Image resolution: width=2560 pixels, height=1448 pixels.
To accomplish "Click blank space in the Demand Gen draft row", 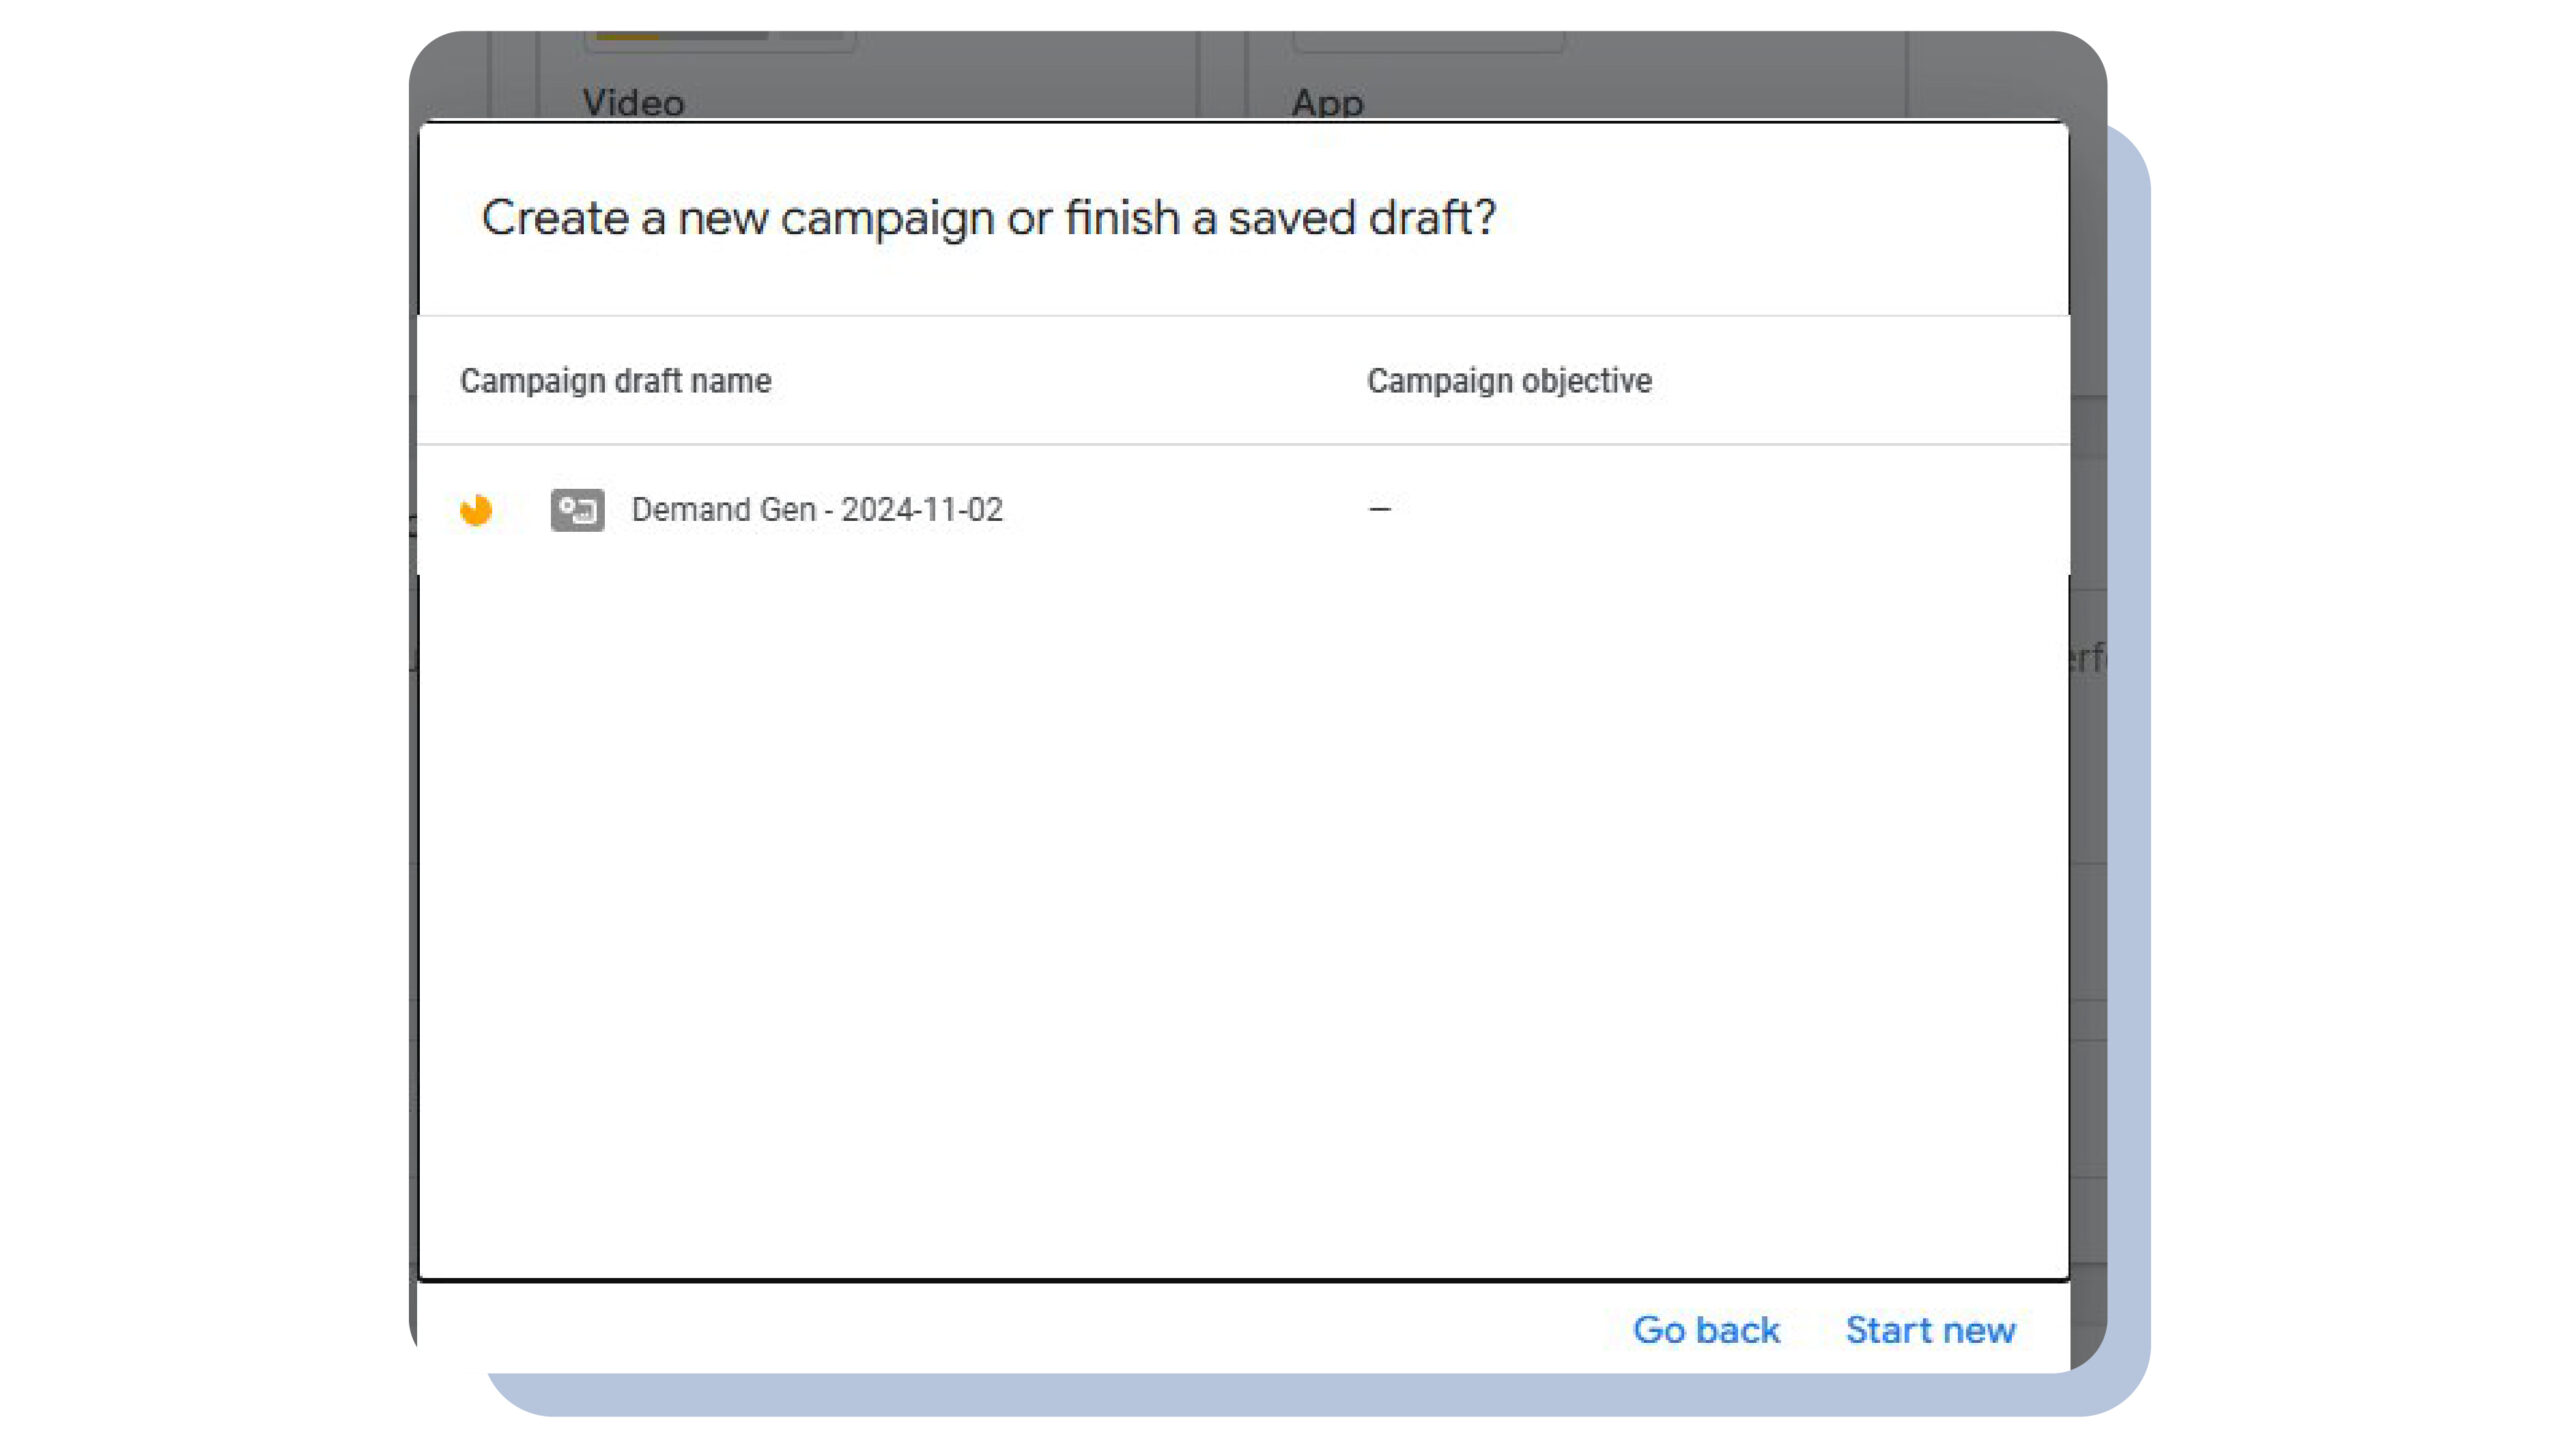I will pos(1700,510).
